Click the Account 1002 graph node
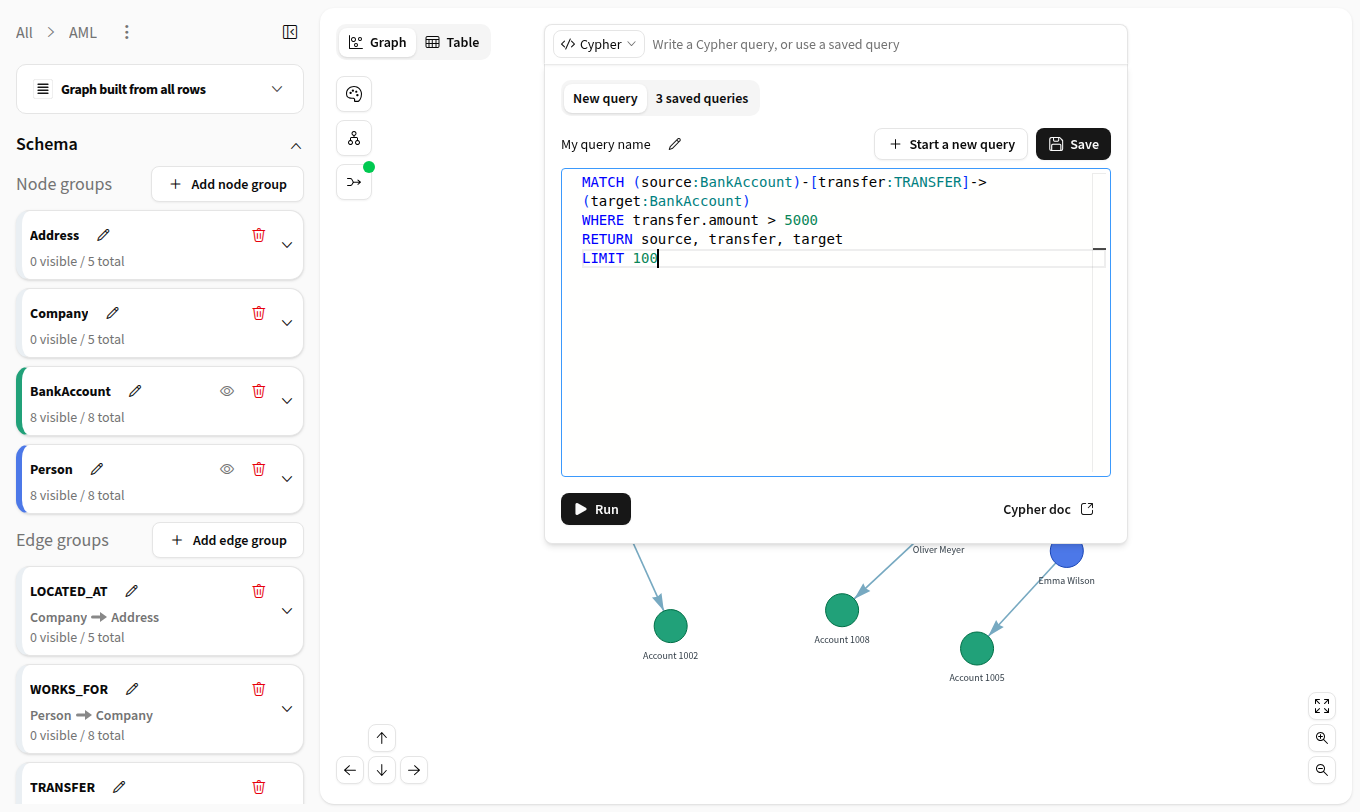The image size is (1360, 812). [670, 626]
